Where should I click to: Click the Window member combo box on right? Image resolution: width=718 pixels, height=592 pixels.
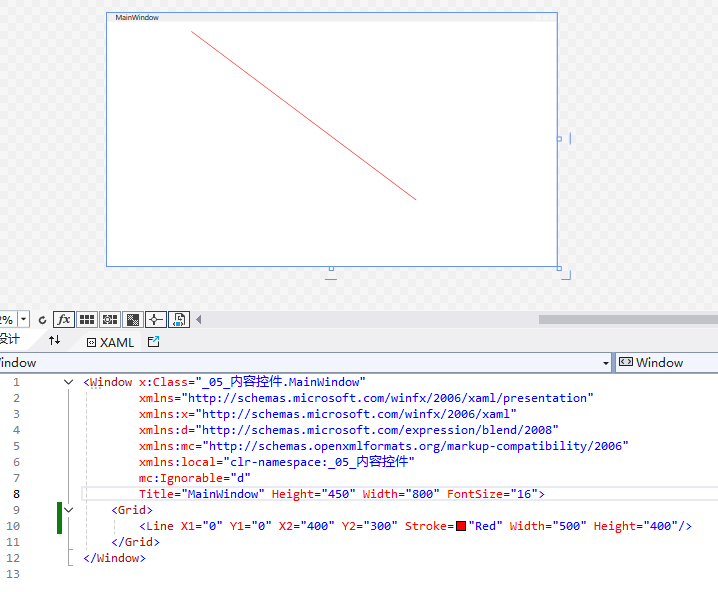pos(665,363)
